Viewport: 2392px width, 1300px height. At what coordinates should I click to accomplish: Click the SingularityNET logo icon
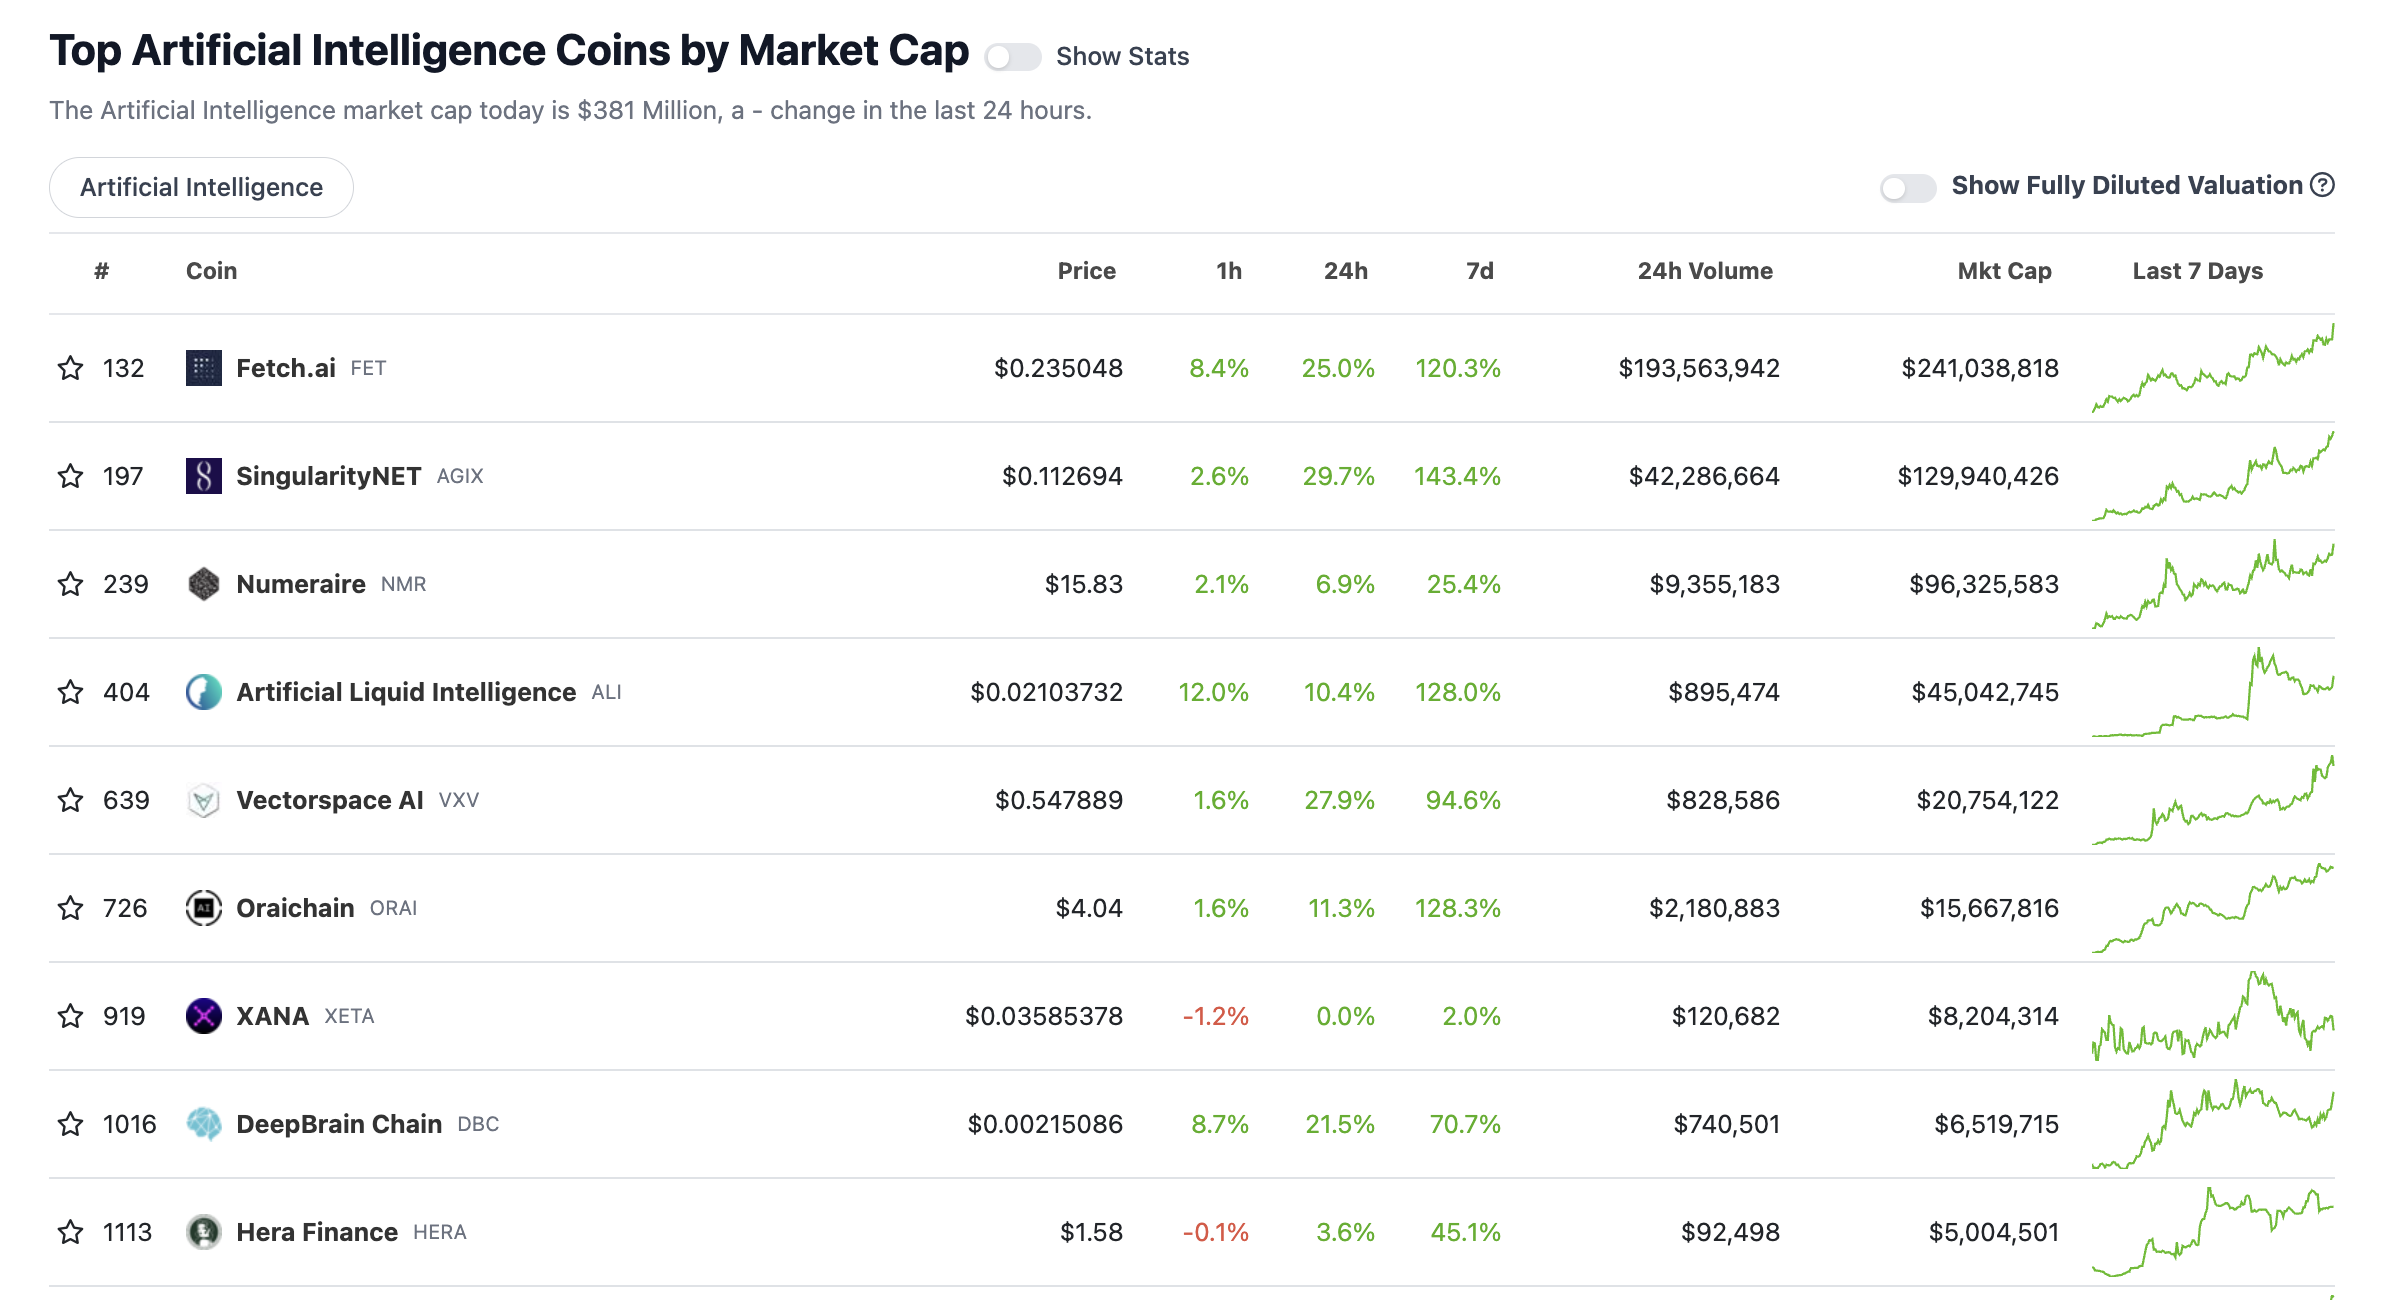click(x=204, y=476)
